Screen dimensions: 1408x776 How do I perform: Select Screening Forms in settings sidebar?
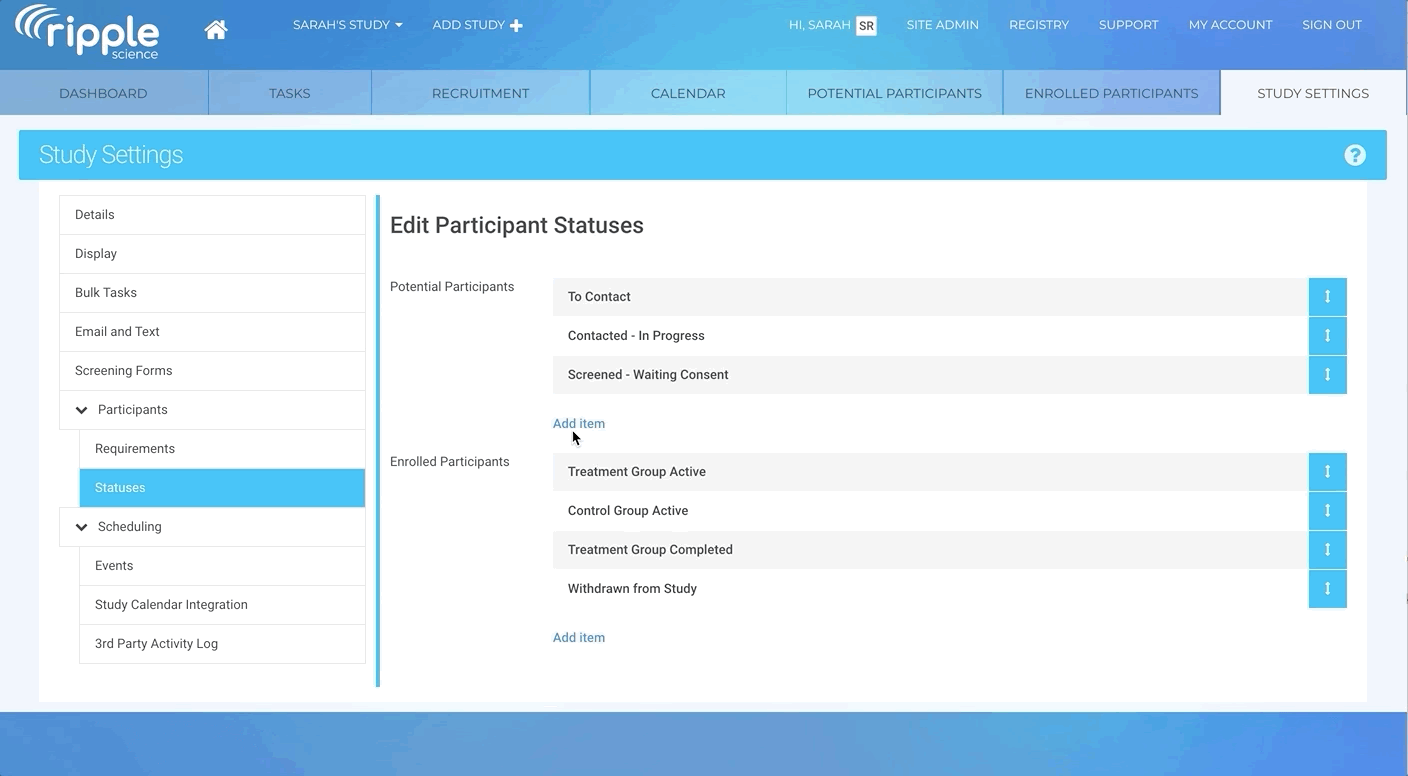click(x=124, y=371)
